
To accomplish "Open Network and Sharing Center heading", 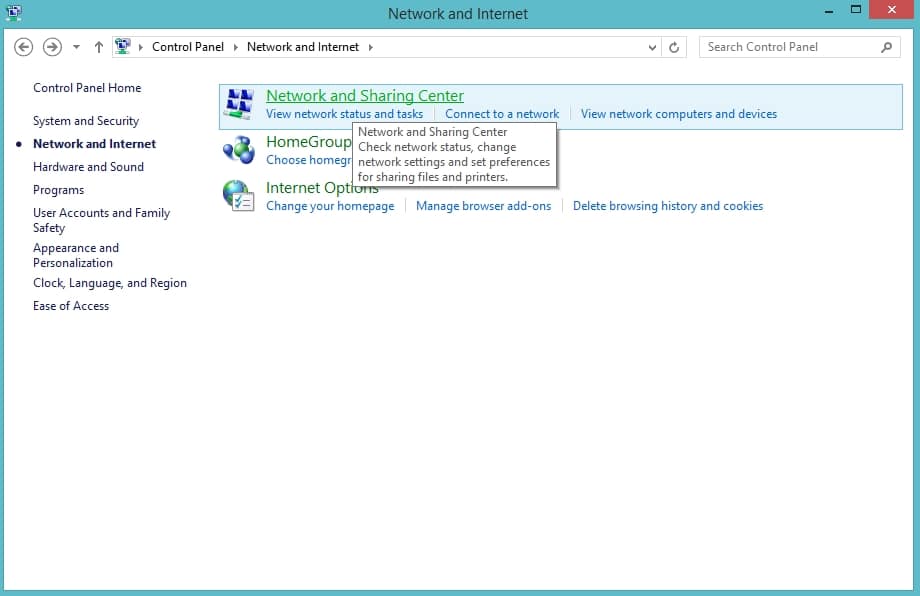I will pyautogui.click(x=364, y=96).
